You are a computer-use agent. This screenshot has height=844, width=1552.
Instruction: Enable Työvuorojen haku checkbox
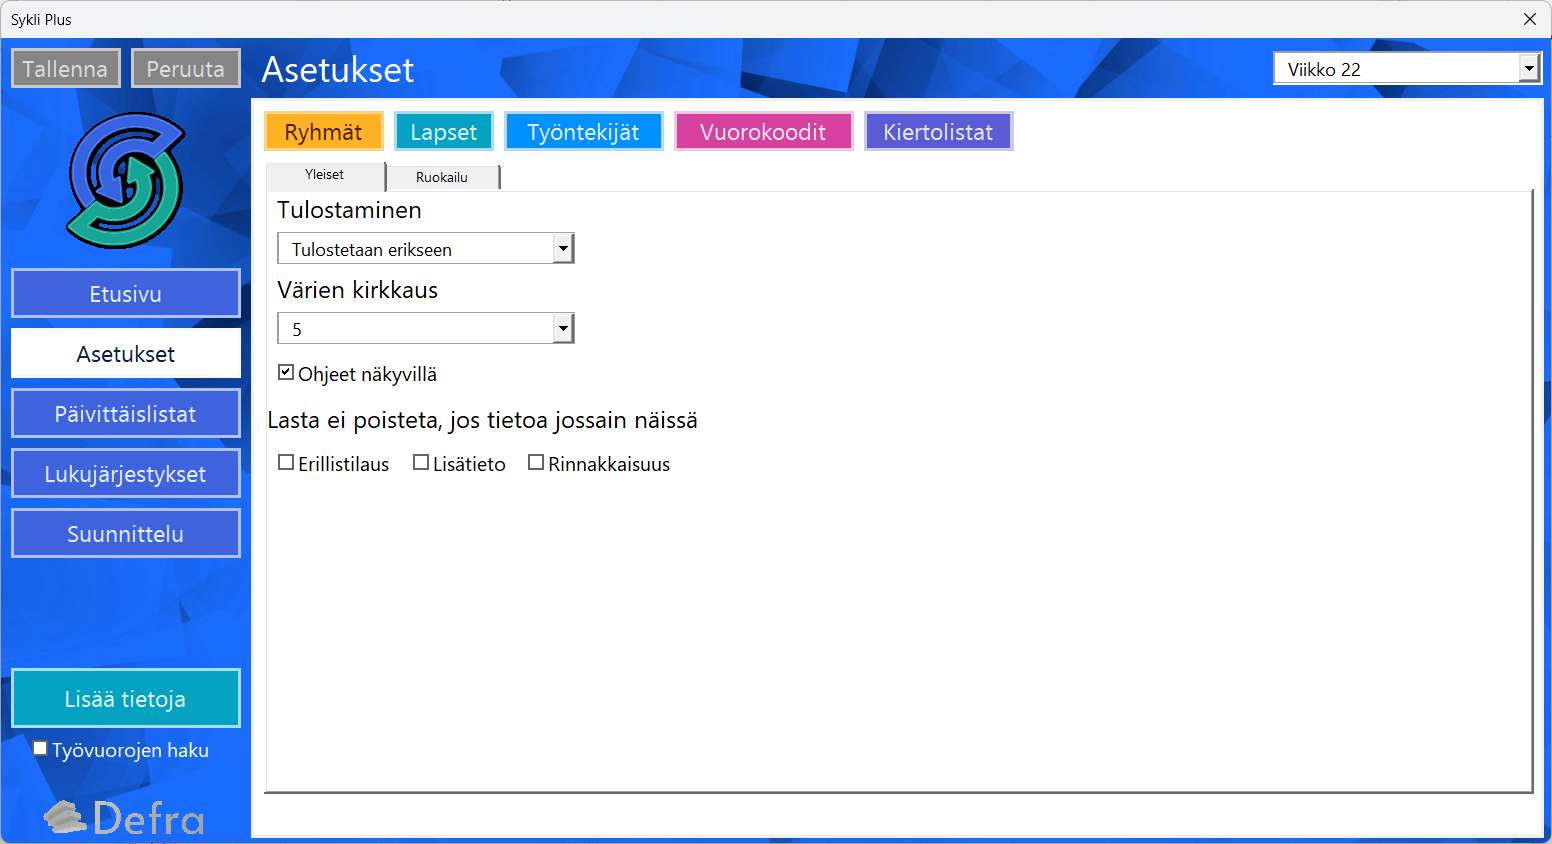[40, 749]
